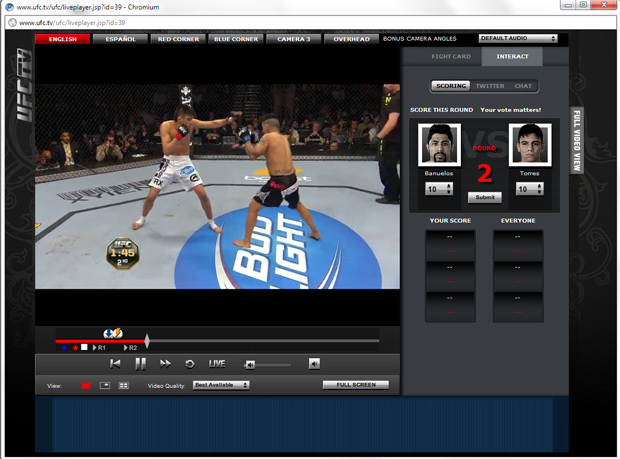Open the Video Quality dropdown
This screenshot has height=459, width=620.
pyautogui.click(x=221, y=385)
